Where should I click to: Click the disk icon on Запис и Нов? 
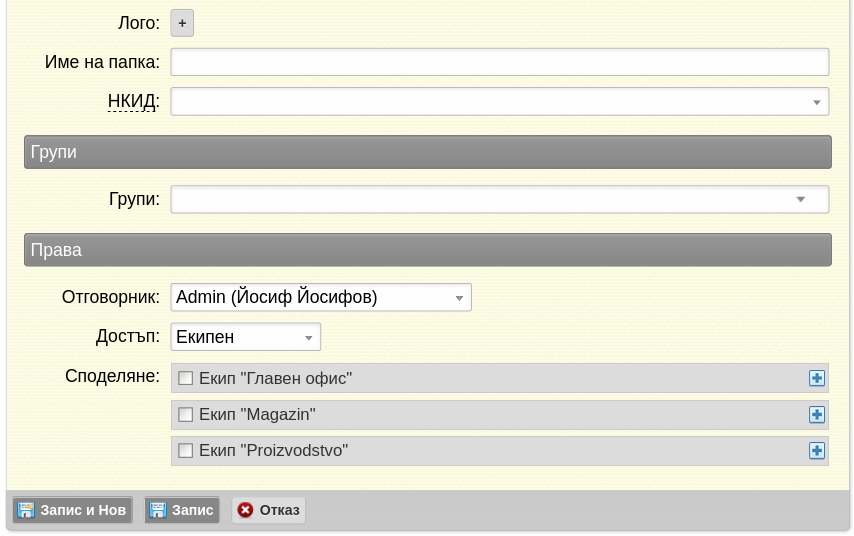point(26,510)
